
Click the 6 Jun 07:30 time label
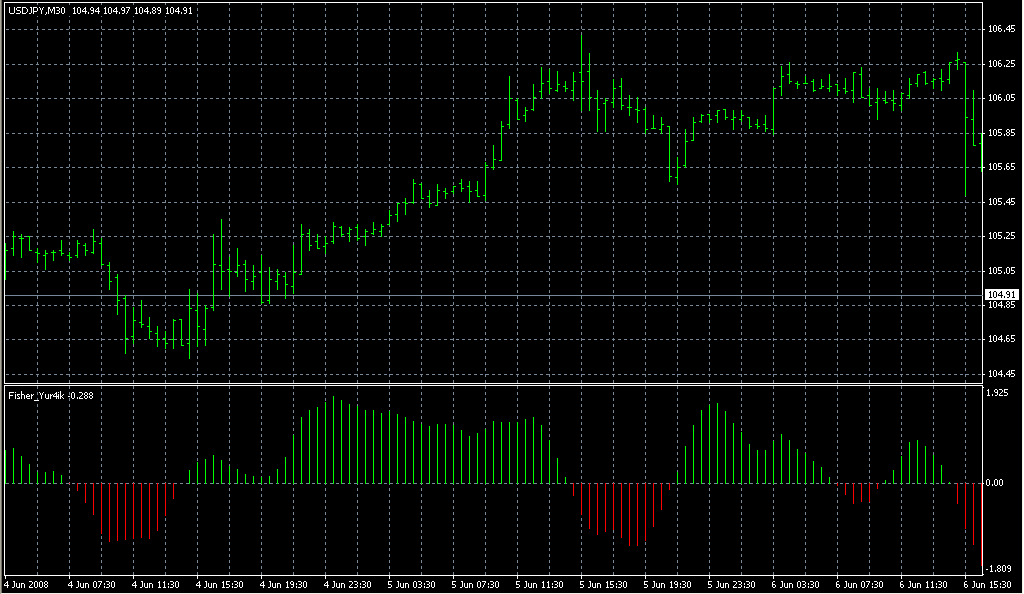(859, 585)
